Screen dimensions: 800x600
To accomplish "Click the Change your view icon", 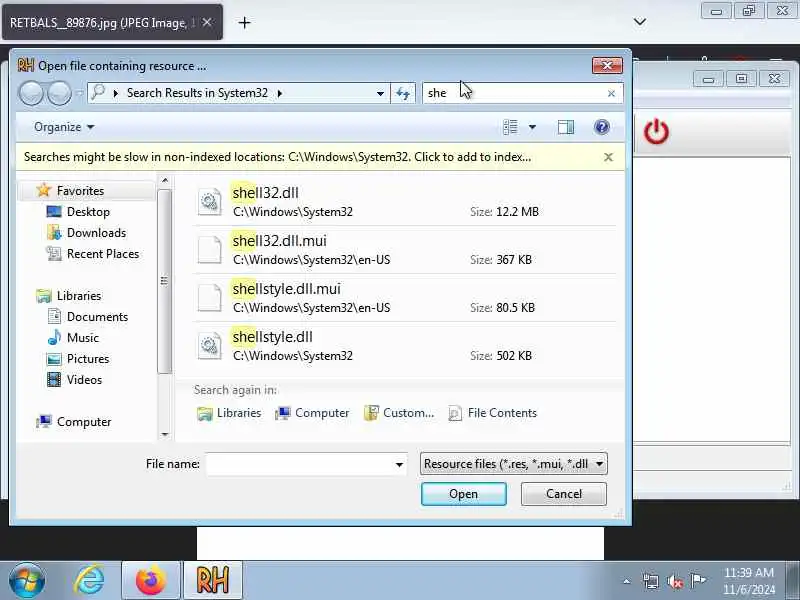I will (x=510, y=127).
